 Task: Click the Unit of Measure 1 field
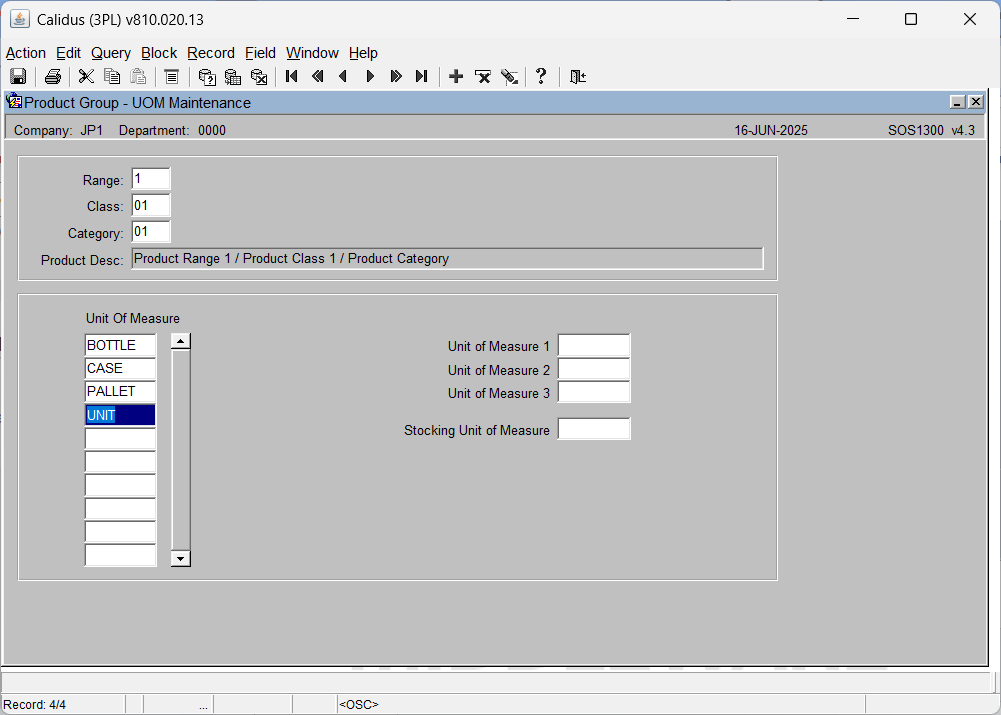coord(594,345)
